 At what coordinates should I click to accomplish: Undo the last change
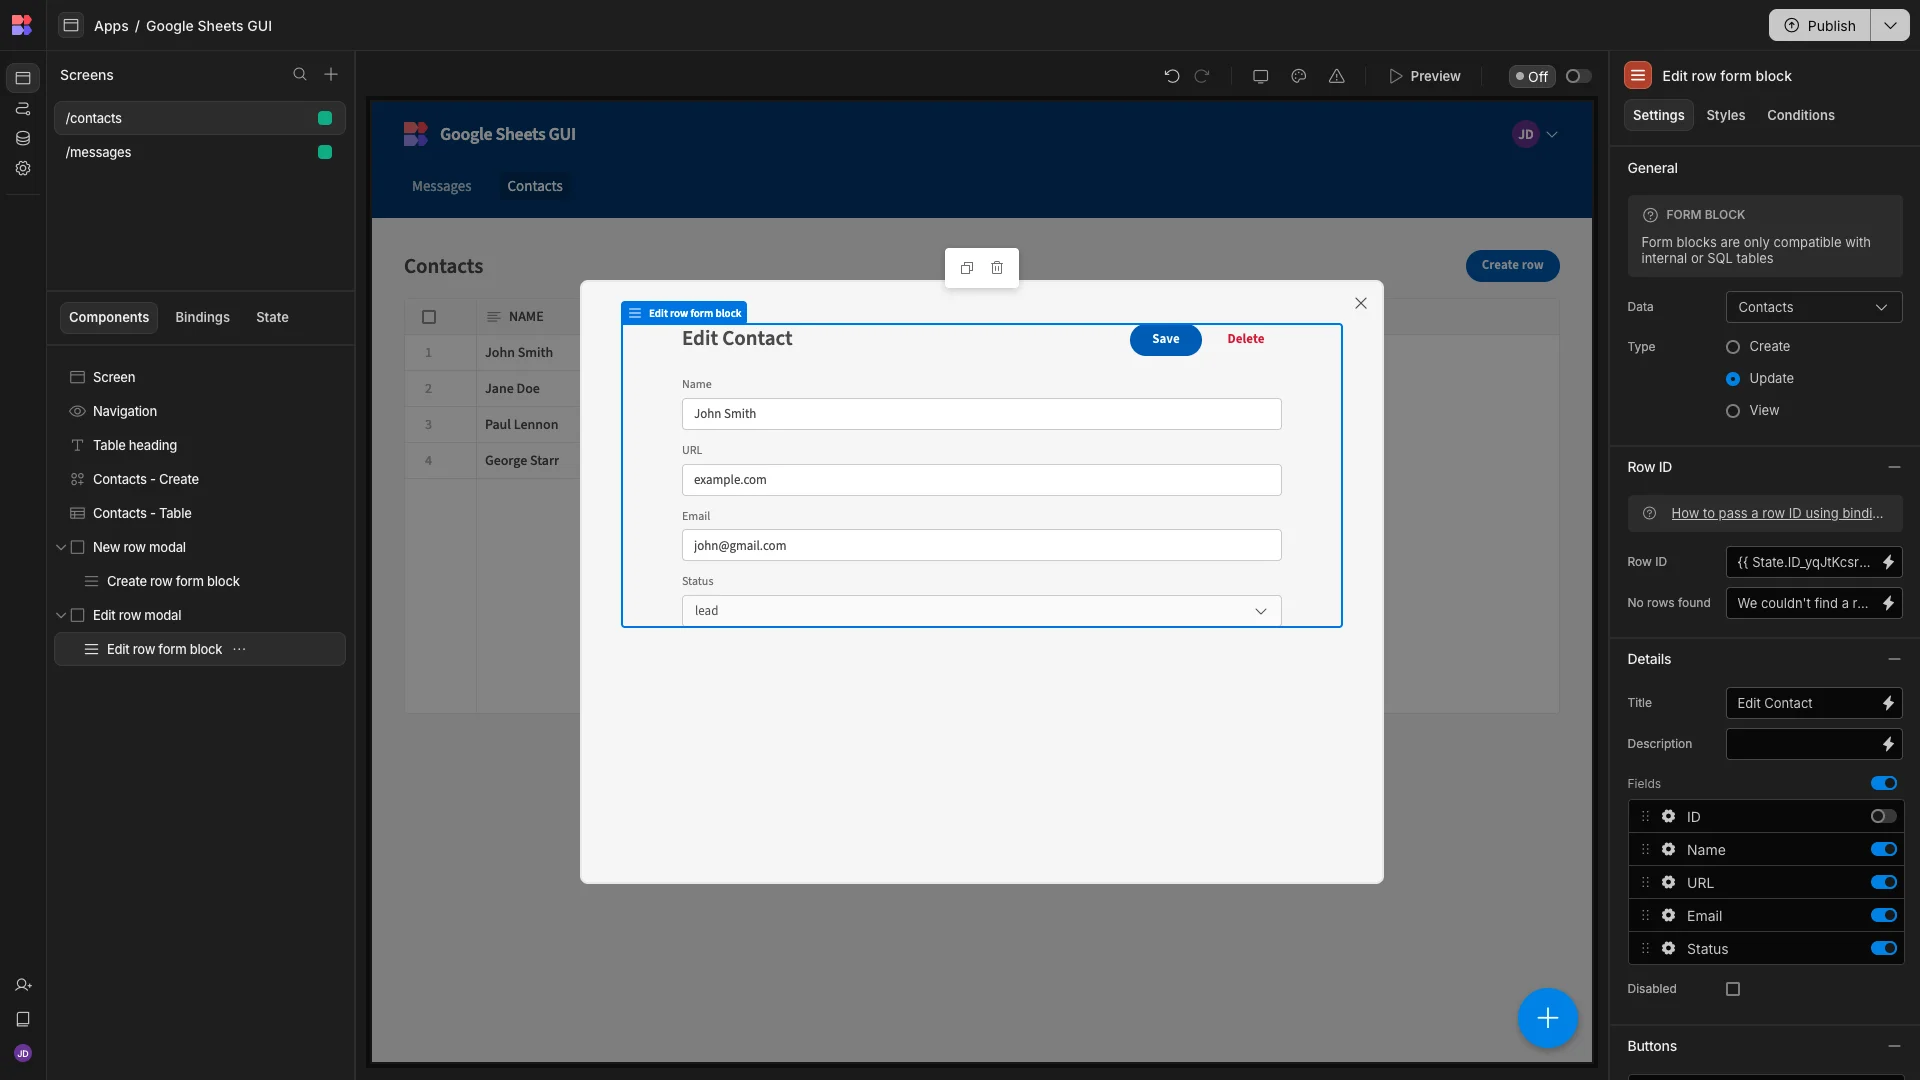[1172, 76]
